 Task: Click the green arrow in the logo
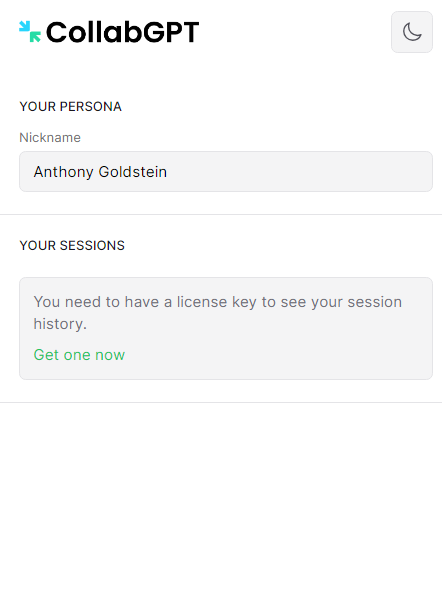coord(35,37)
